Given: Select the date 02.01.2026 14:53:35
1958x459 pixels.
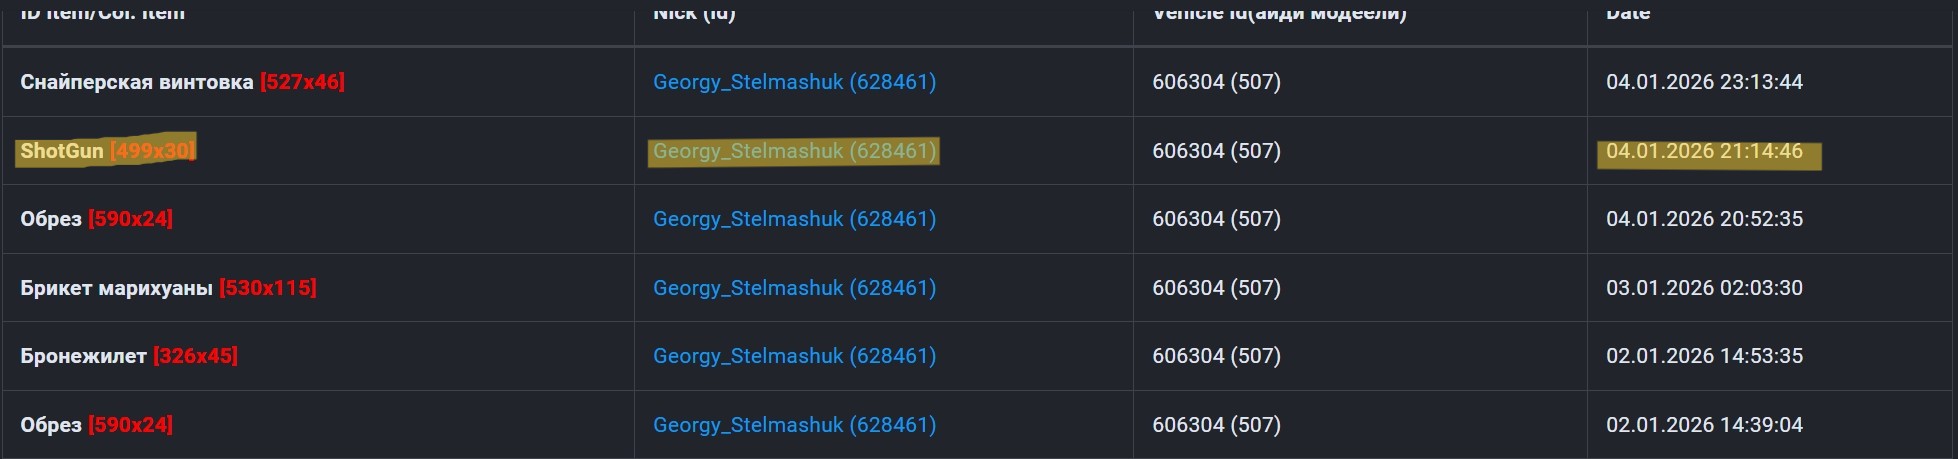Looking at the screenshot, I should (1704, 356).
